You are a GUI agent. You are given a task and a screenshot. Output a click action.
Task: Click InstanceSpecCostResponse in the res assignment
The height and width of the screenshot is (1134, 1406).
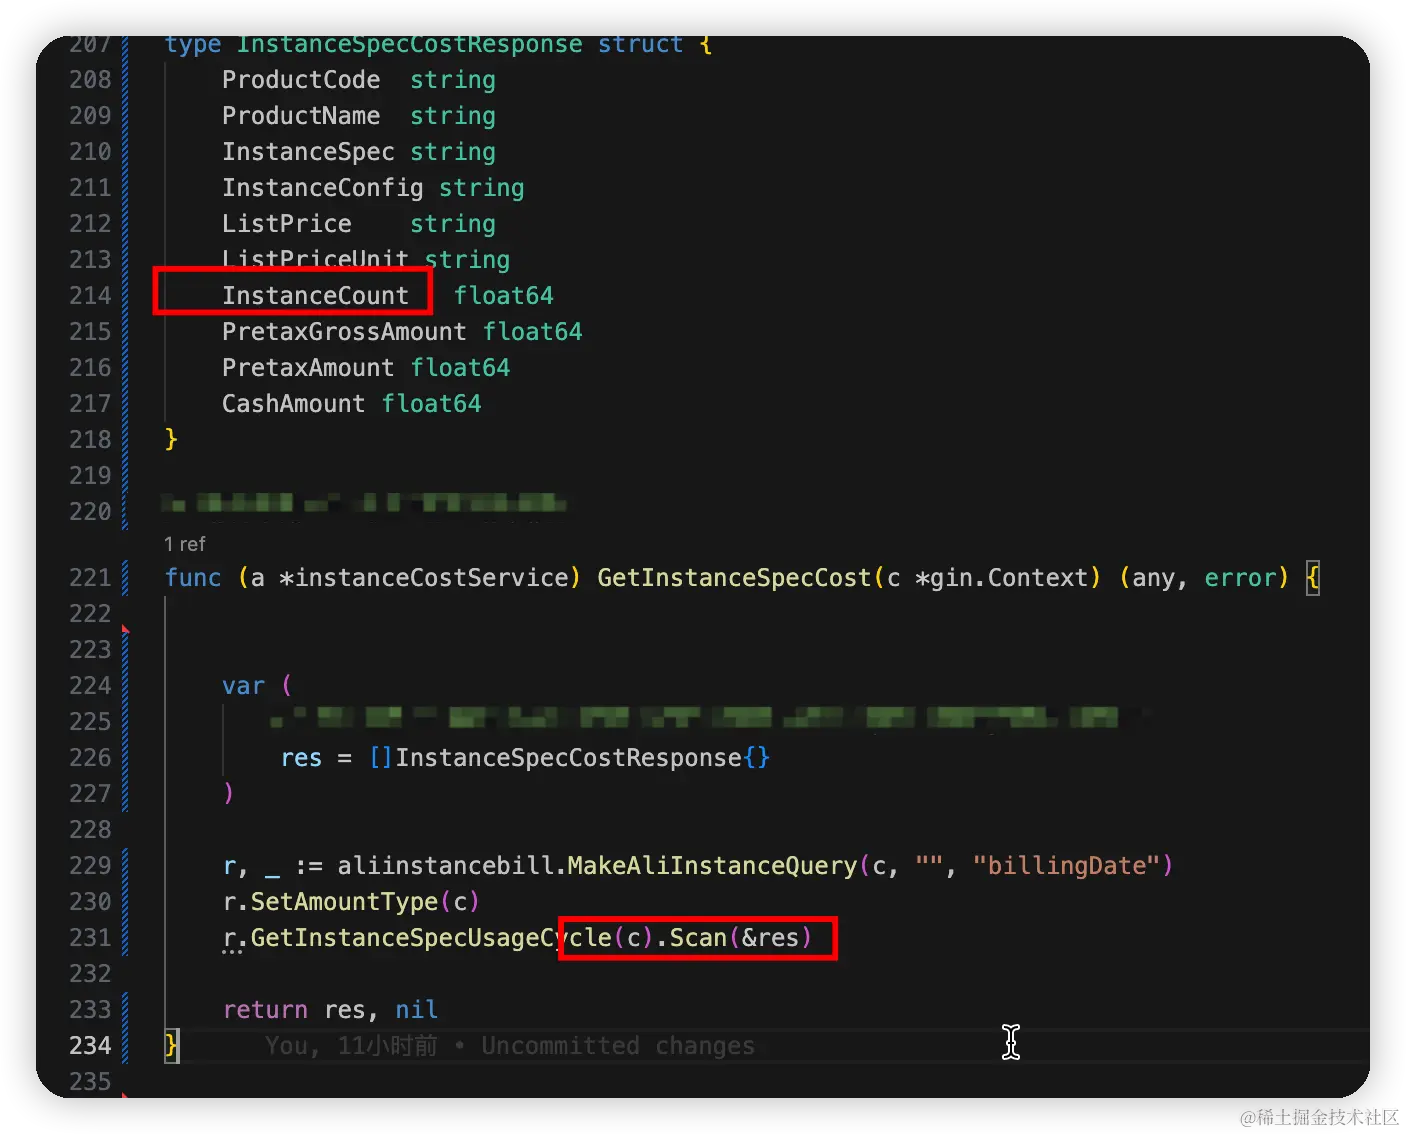[x=568, y=758]
